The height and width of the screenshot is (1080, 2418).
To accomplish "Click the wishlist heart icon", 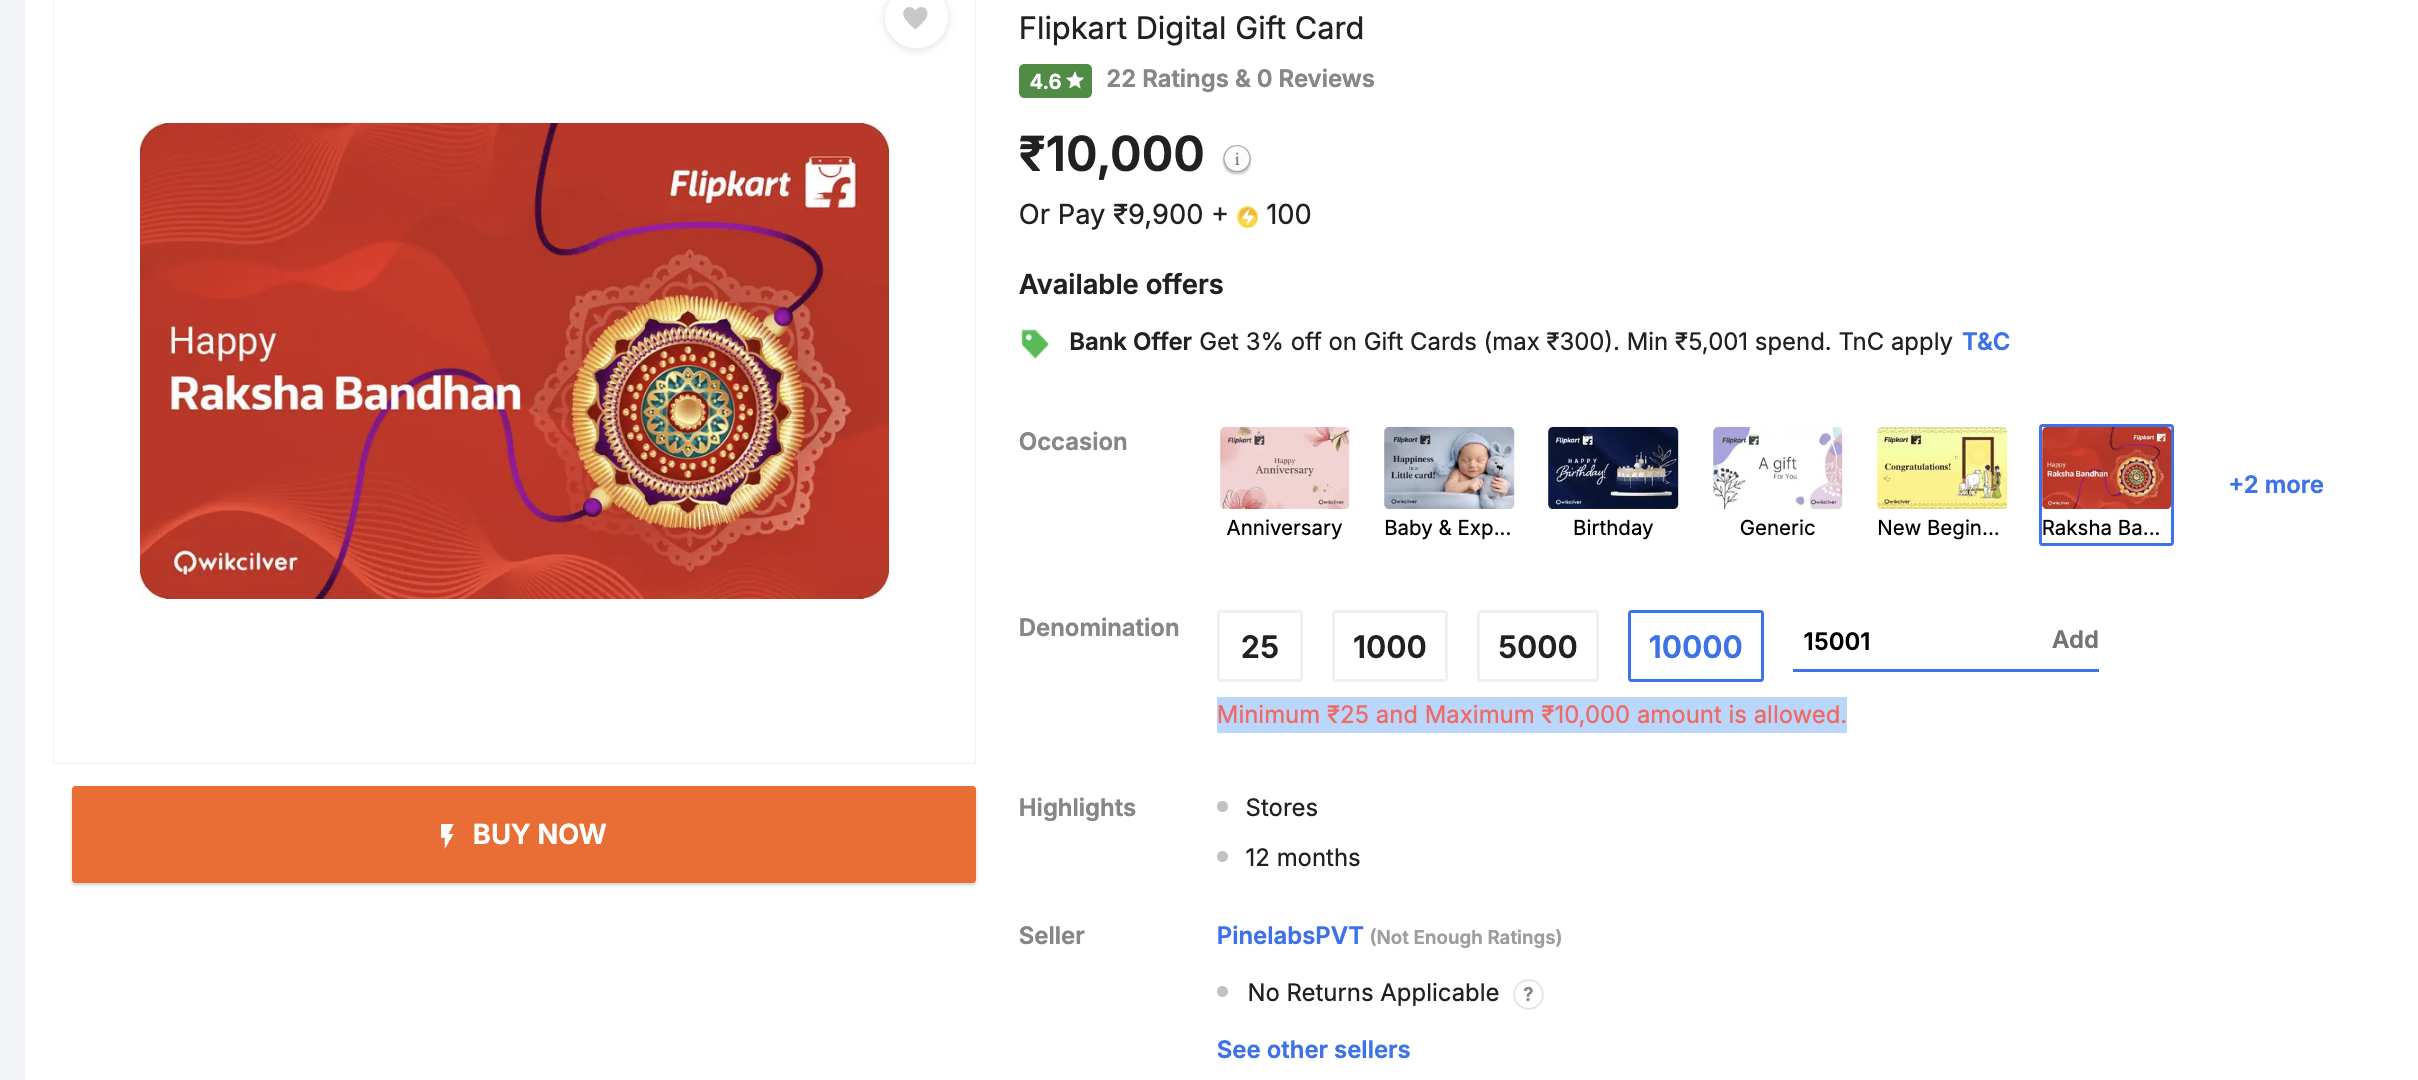I will pos(915,17).
